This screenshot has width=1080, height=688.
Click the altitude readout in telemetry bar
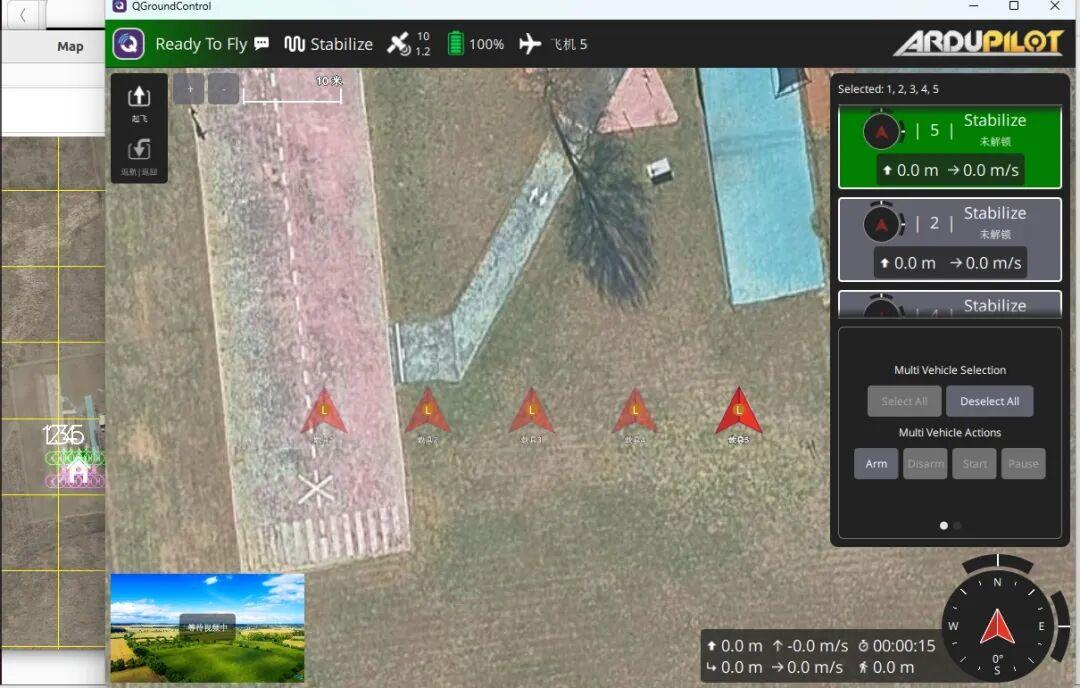coord(734,646)
